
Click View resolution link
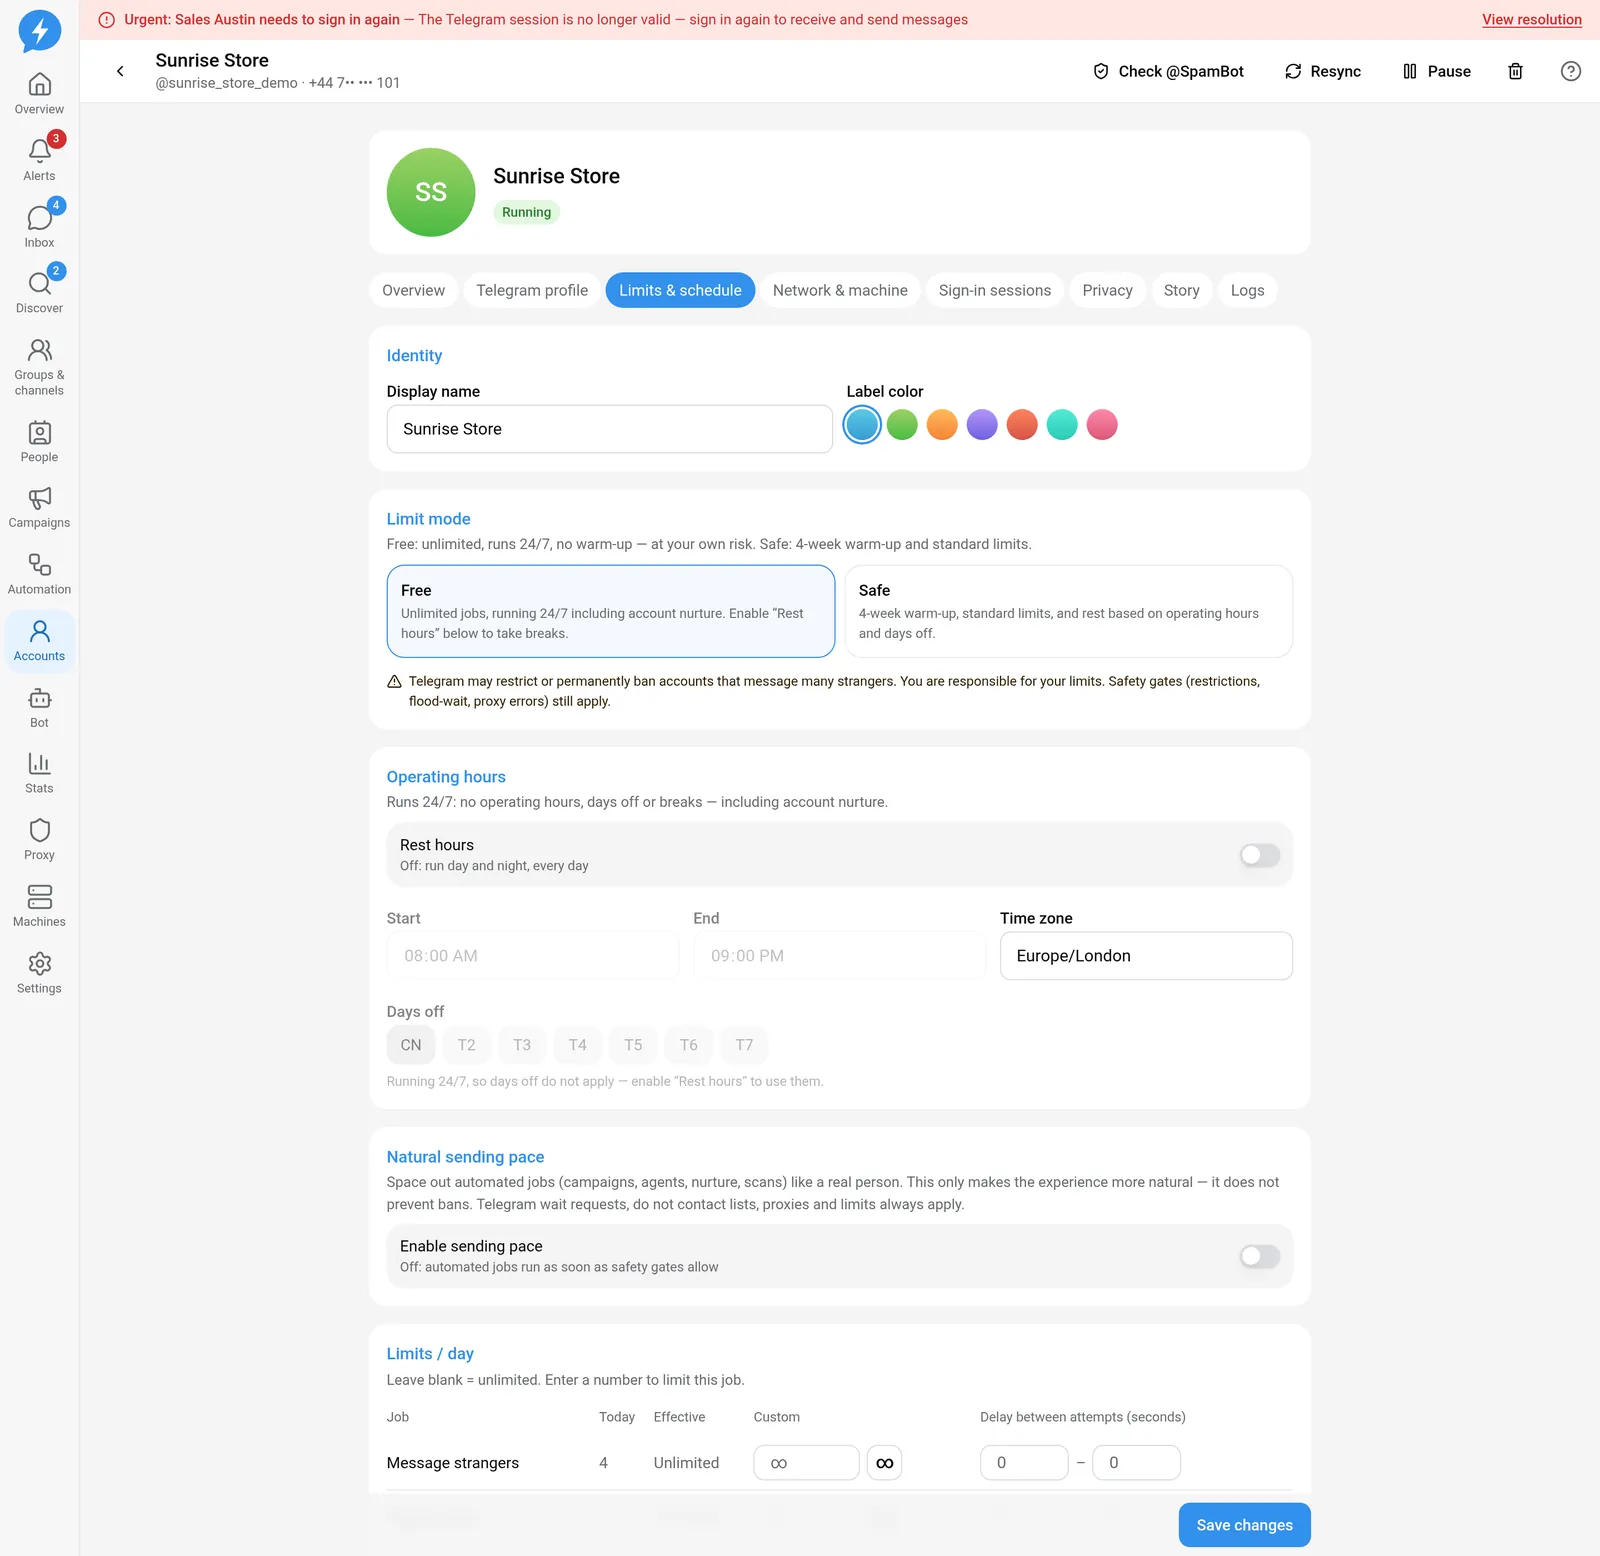(1531, 20)
